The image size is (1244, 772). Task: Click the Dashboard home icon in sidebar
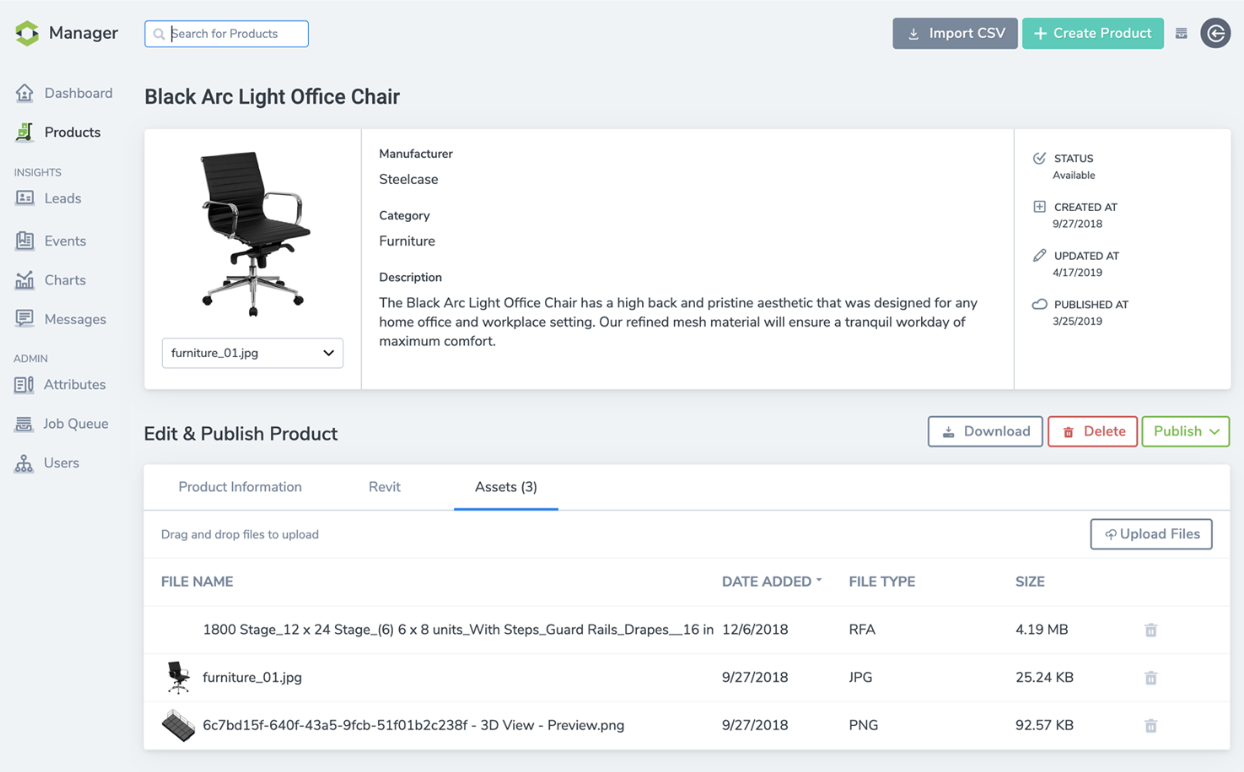click(x=25, y=93)
